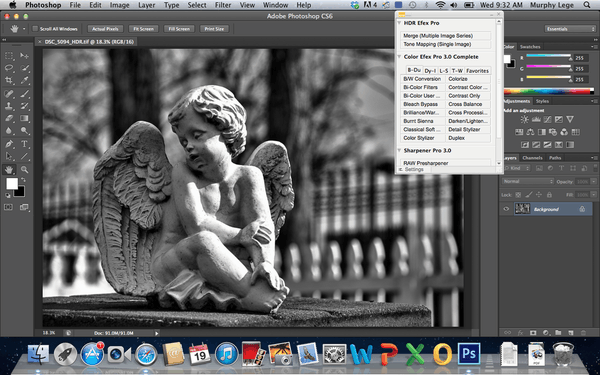Click the Fit Screen button
The image size is (600, 375).
pyautogui.click(x=143, y=29)
